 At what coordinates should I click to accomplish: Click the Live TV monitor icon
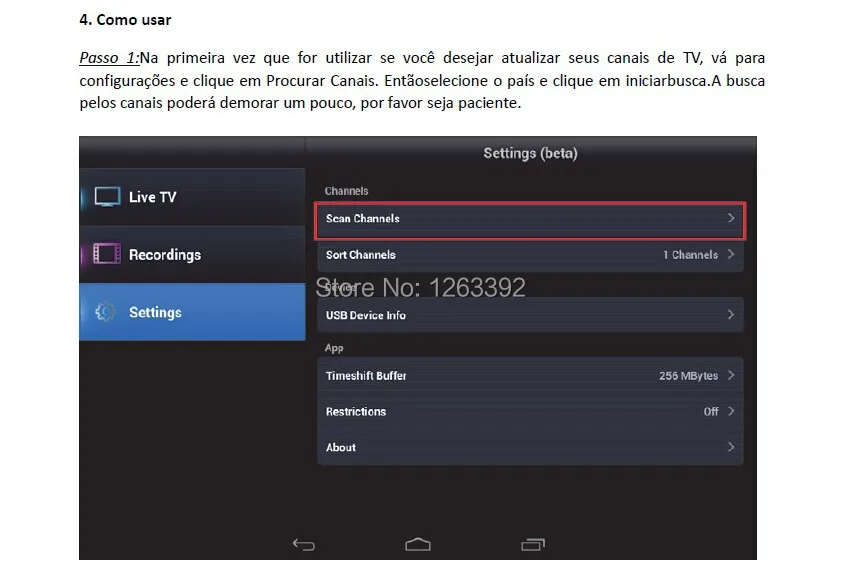click(x=107, y=197)
